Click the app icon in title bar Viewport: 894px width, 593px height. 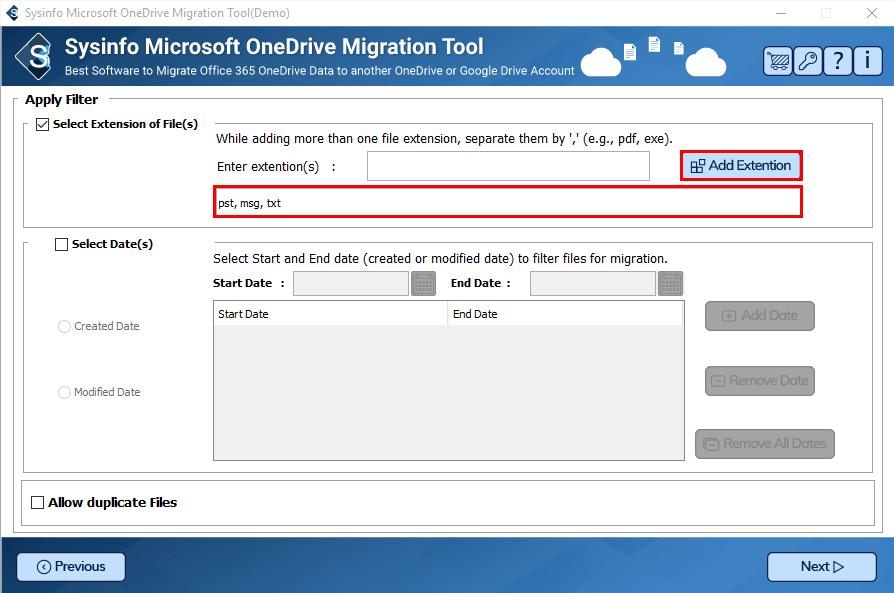pos(12,13)
